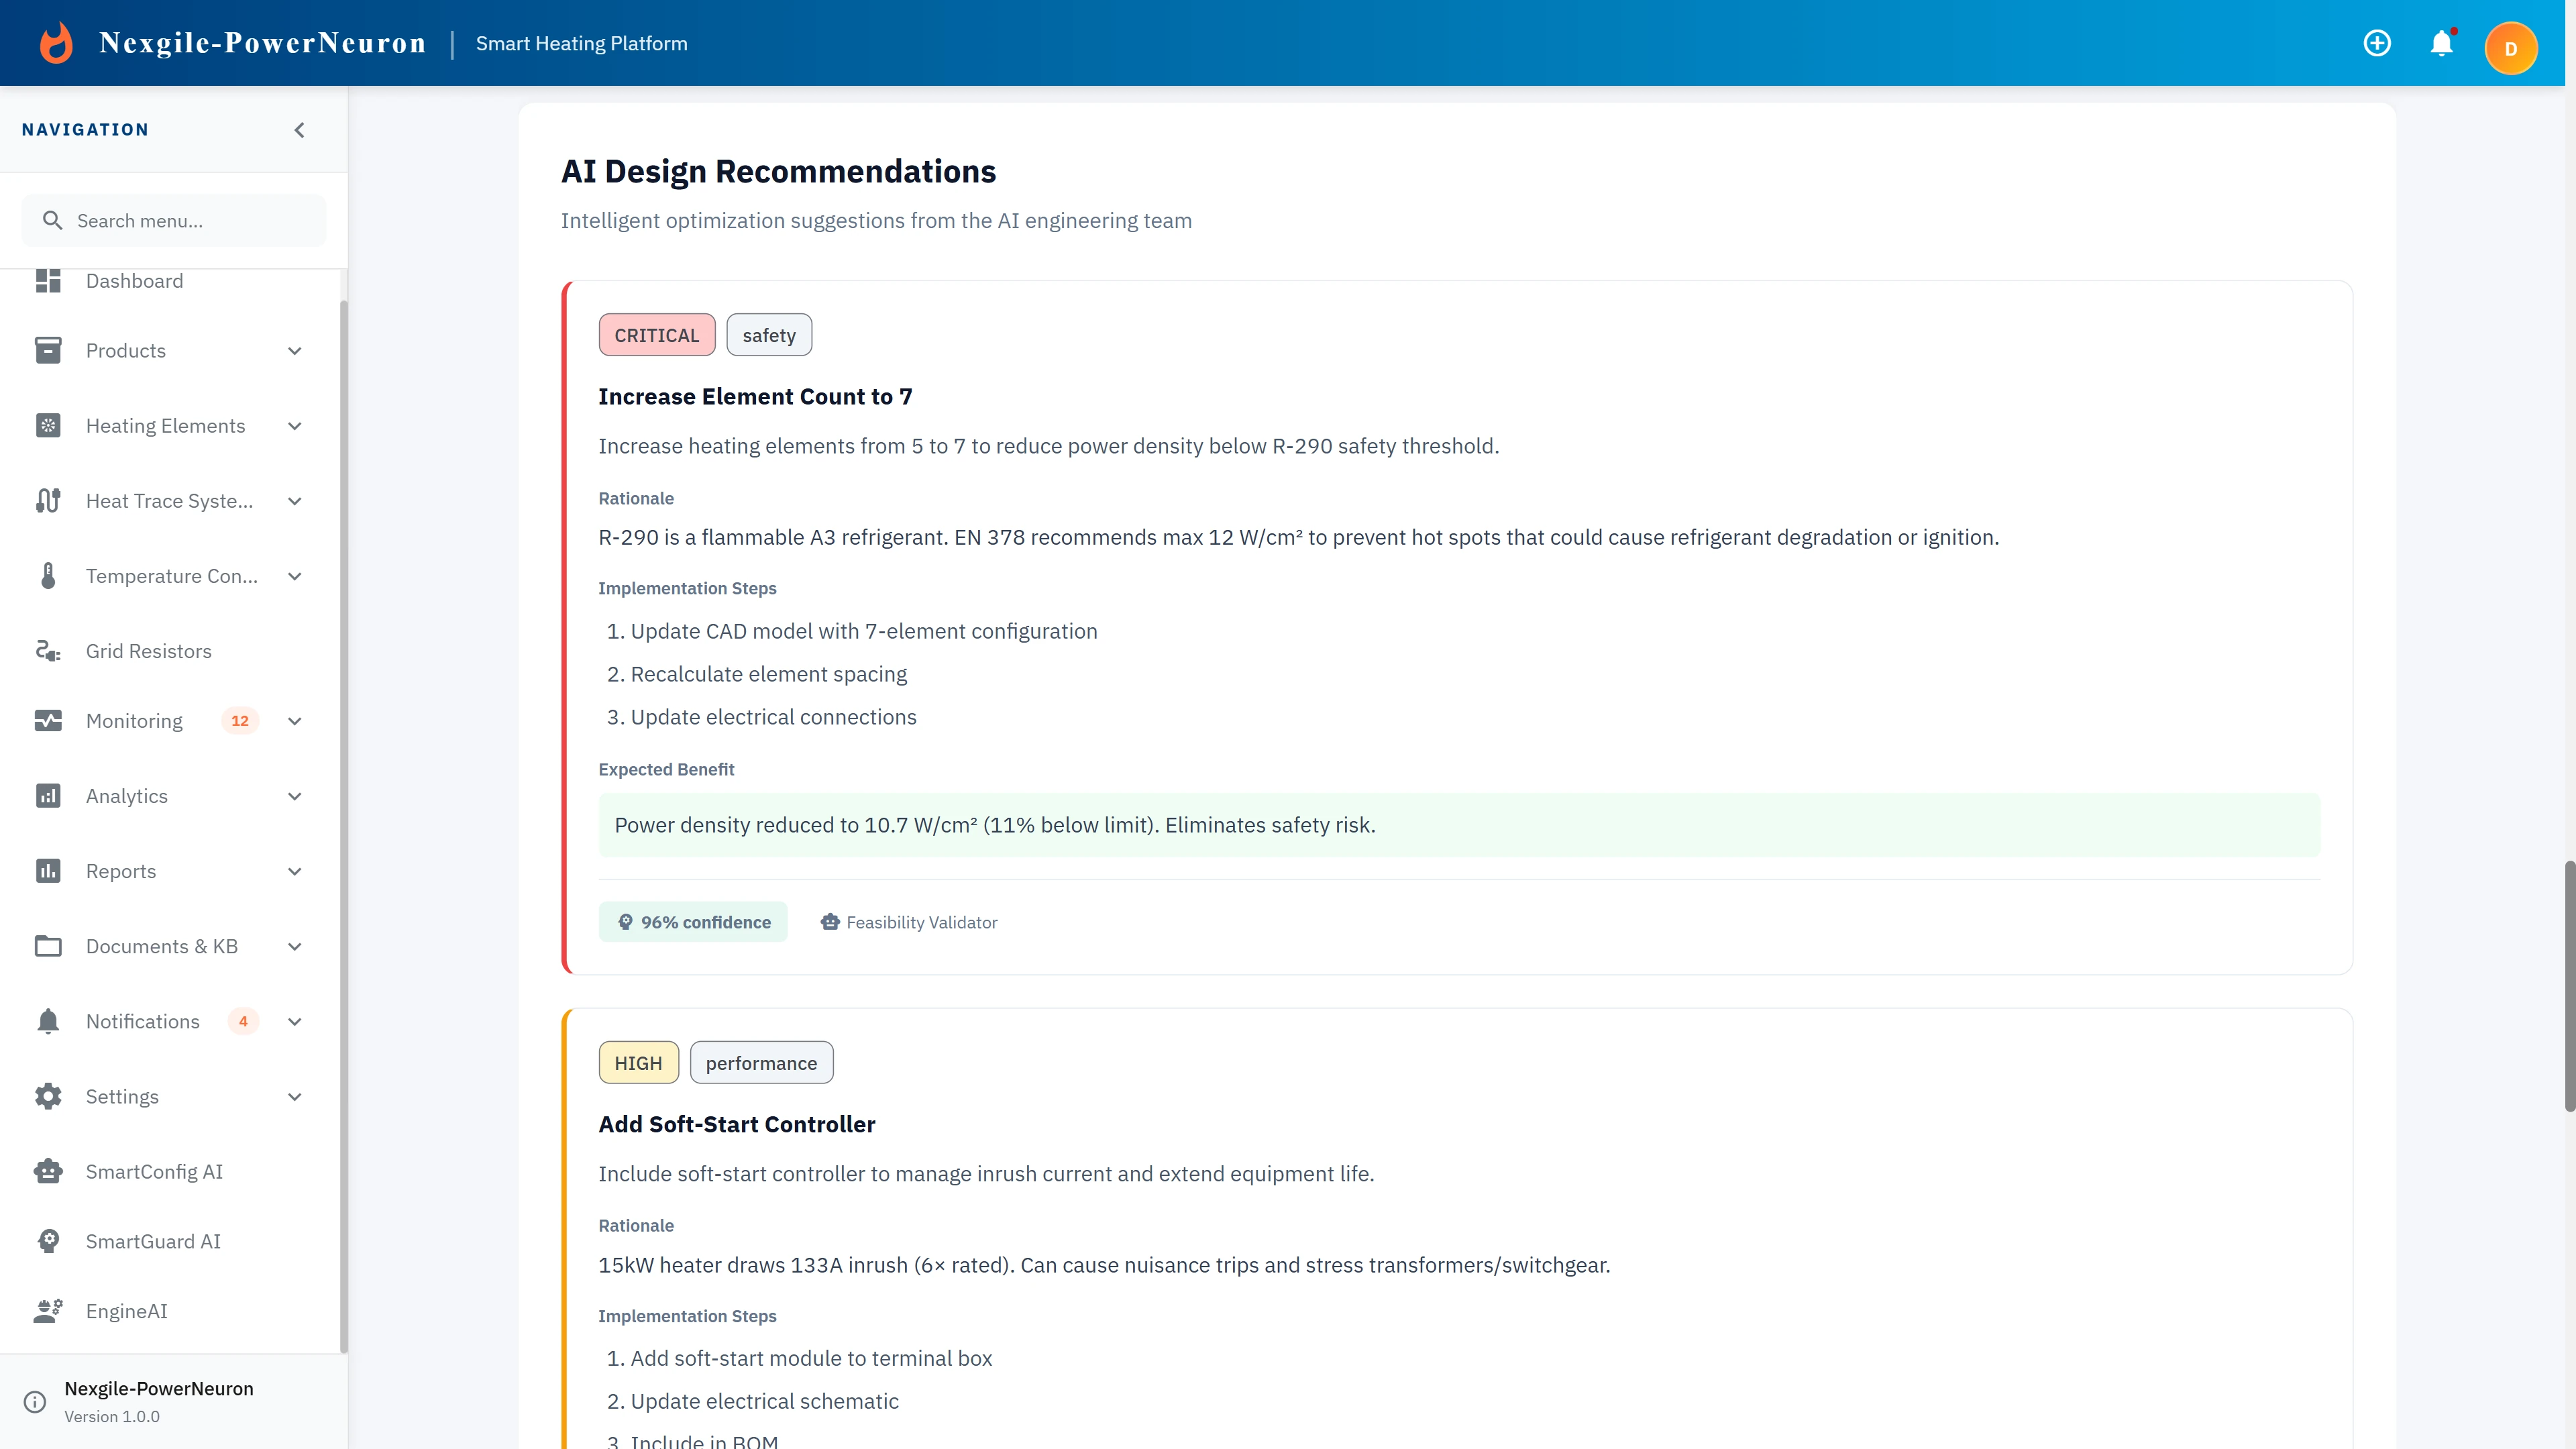The height and width of the screenshot is (1449, 2576).
Task: Click the 96% confidence indicator
Action: (693, 921)
